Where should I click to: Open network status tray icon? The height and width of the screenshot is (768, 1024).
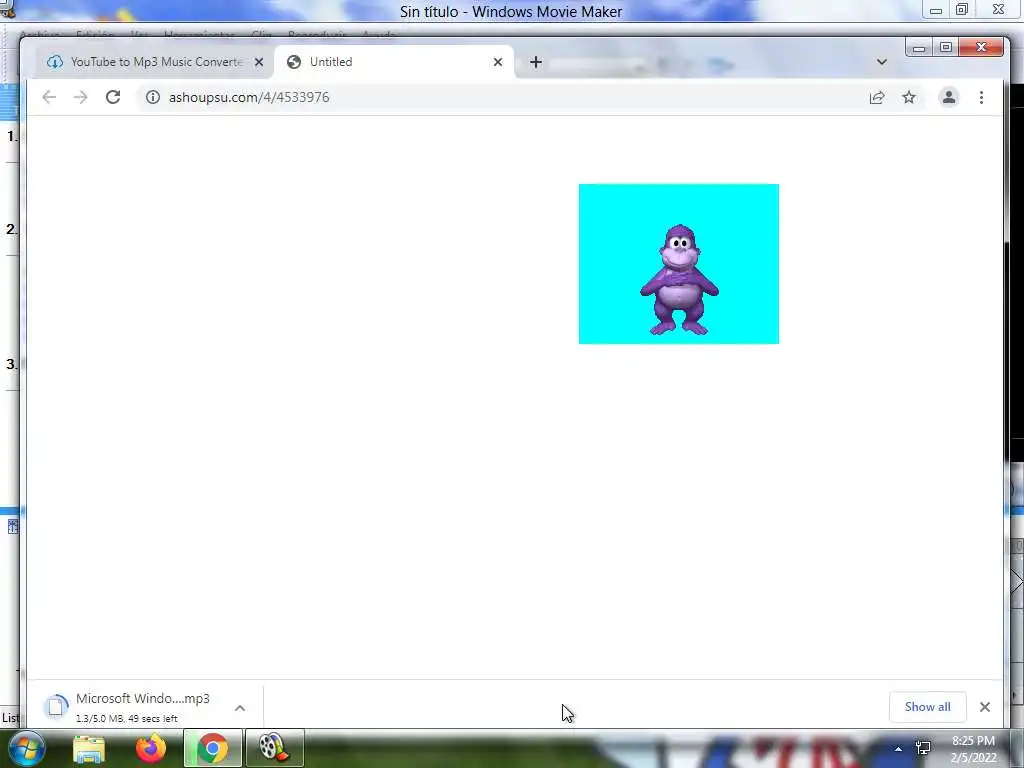point(923,748)
